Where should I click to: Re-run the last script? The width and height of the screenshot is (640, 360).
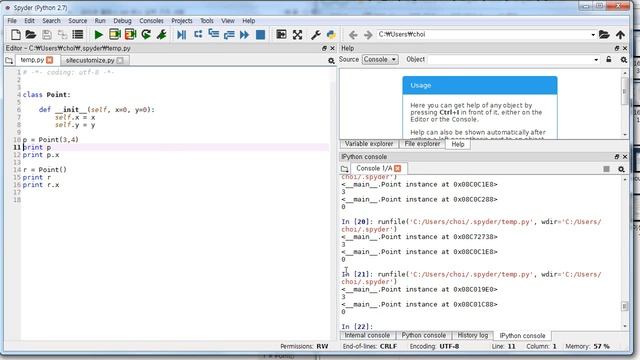pyautogui.click(x=146, y=35)
